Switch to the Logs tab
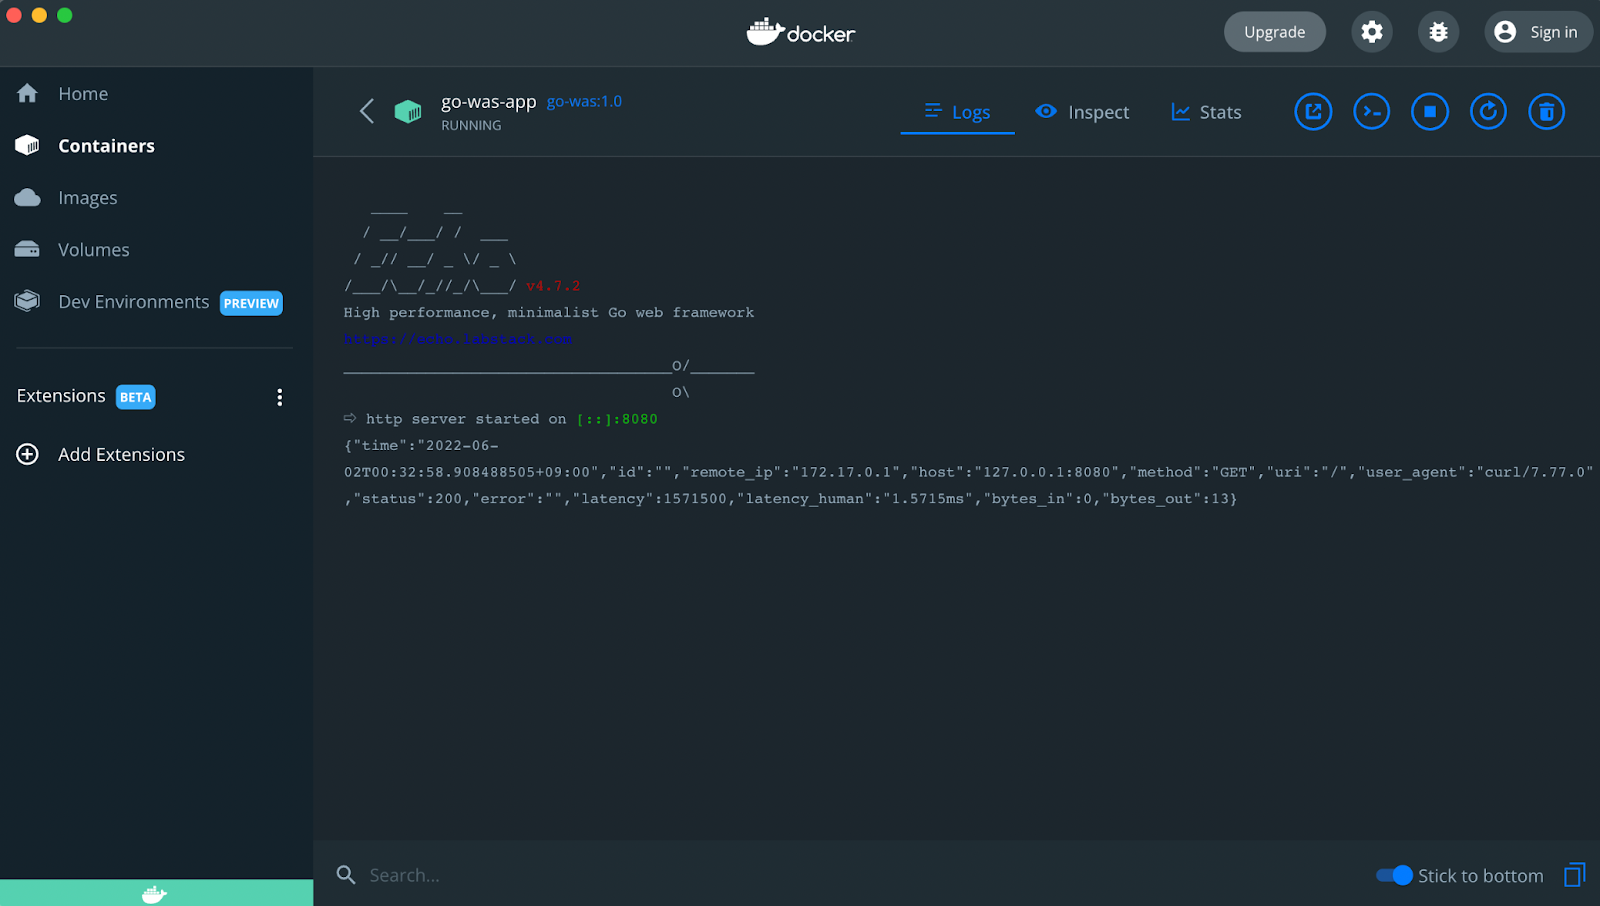The width and height of the screenshot is (1600, 906). pos(957,112)
